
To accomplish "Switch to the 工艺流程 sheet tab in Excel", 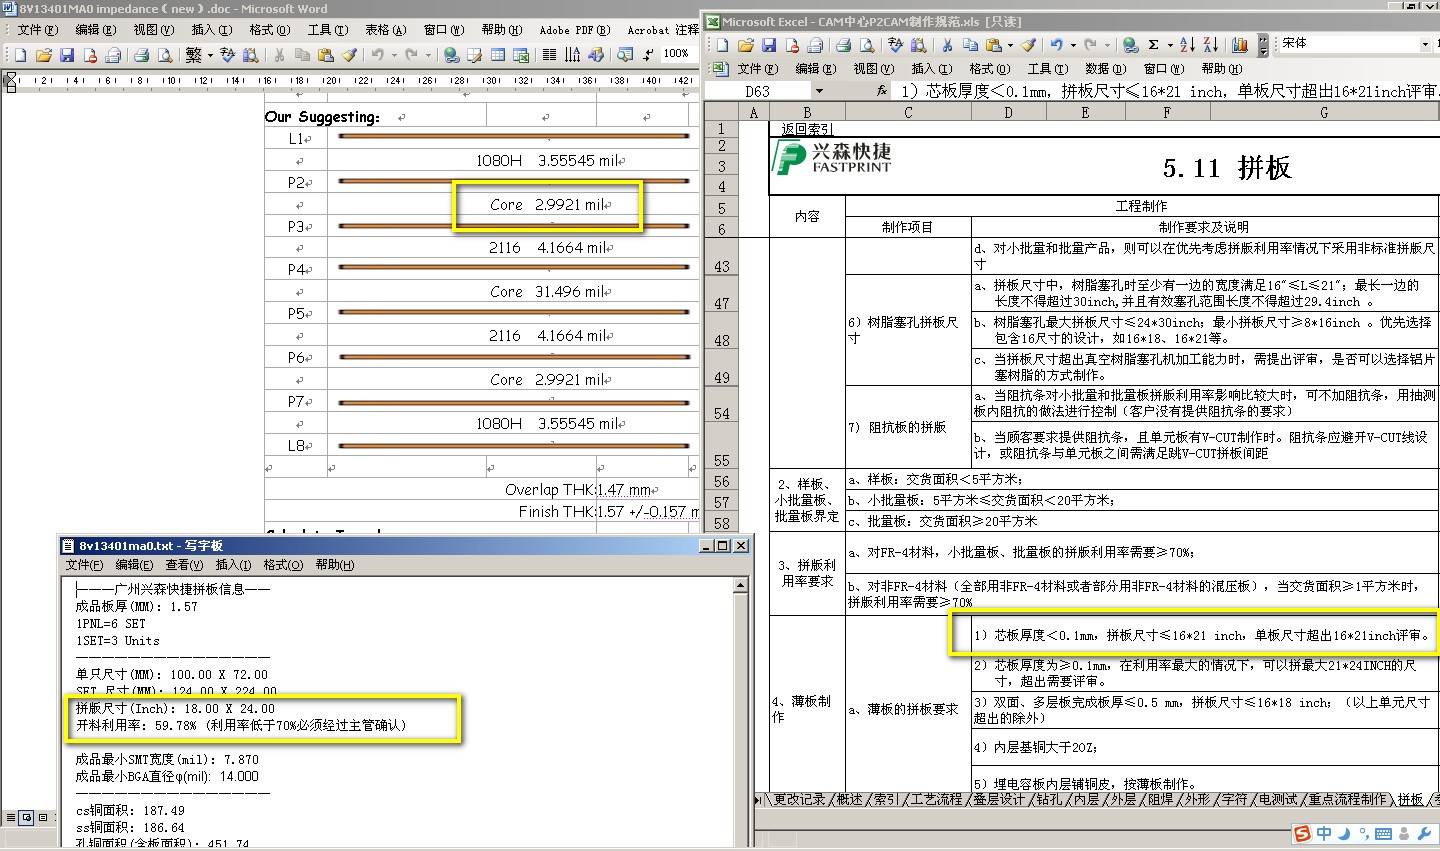I will point(936,800).
